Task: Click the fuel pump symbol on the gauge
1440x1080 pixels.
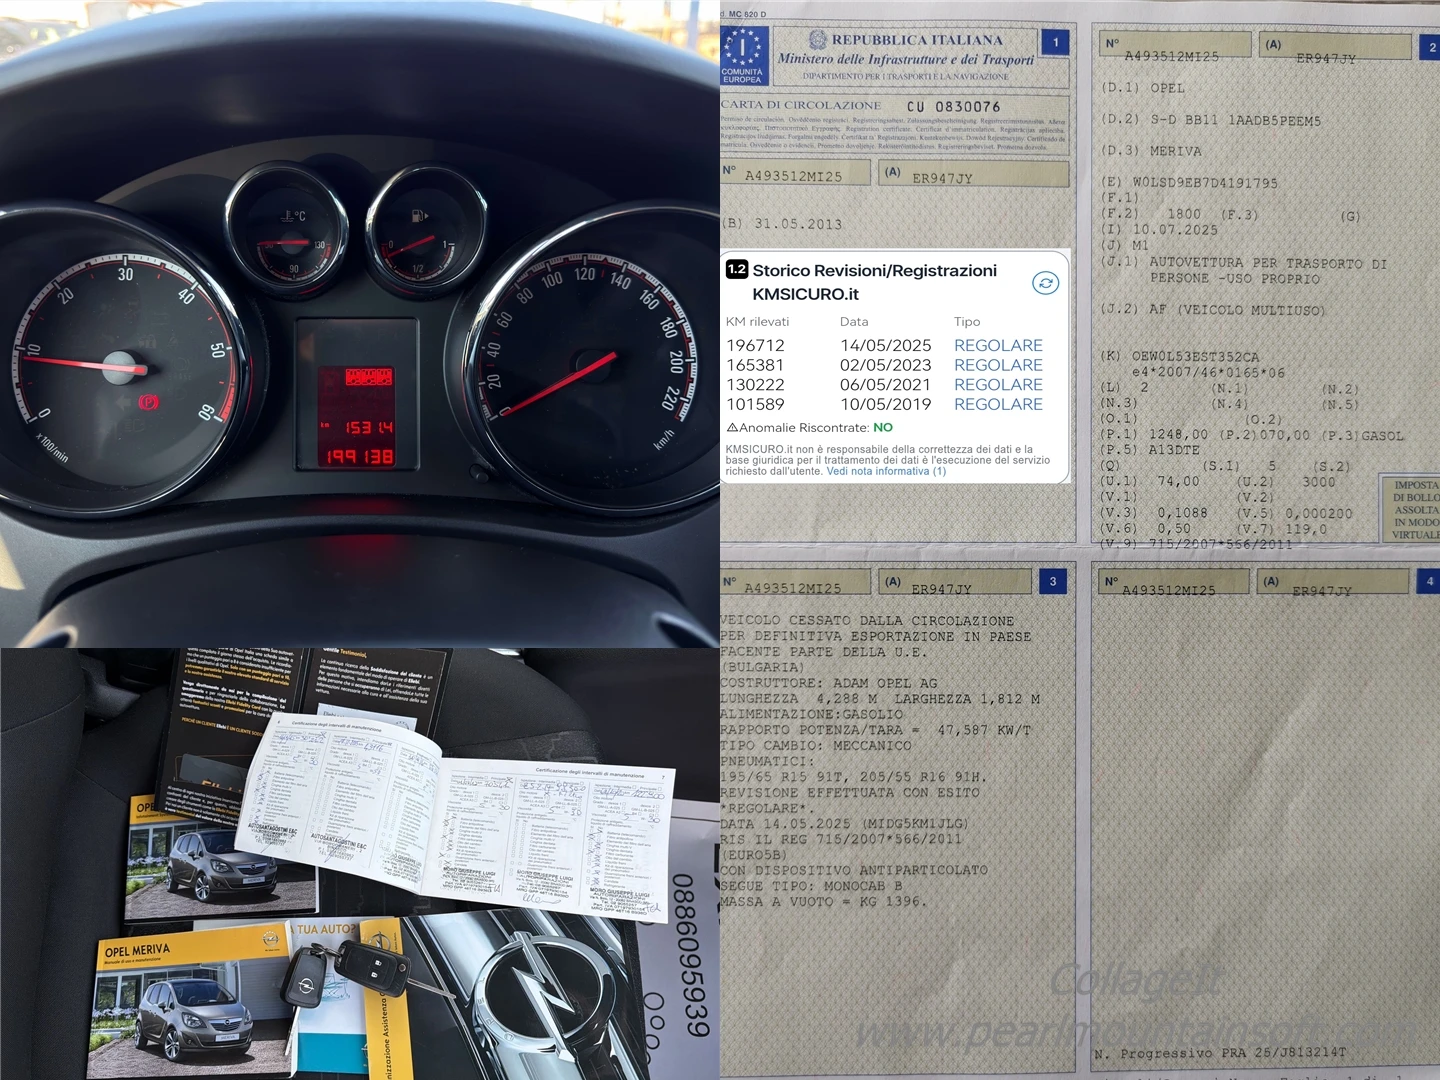Action: pyautogui.click(x=418, y=215)
